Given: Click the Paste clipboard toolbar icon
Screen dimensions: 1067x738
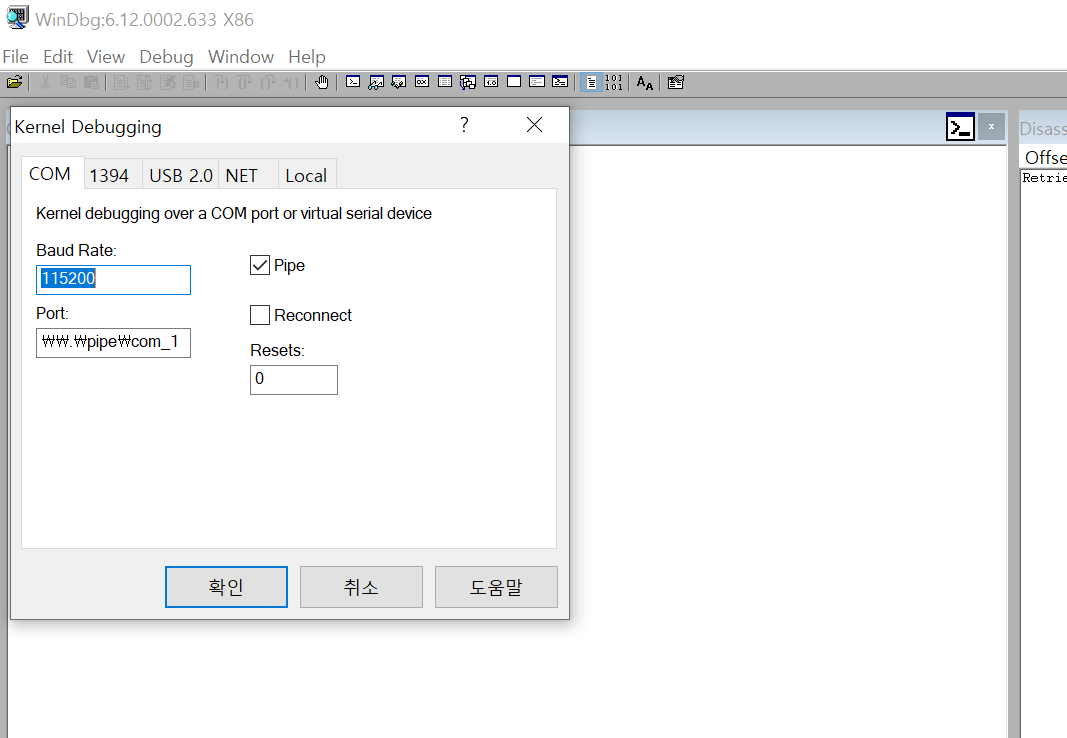Looking at the screenshot, I should tap(91, 82).
